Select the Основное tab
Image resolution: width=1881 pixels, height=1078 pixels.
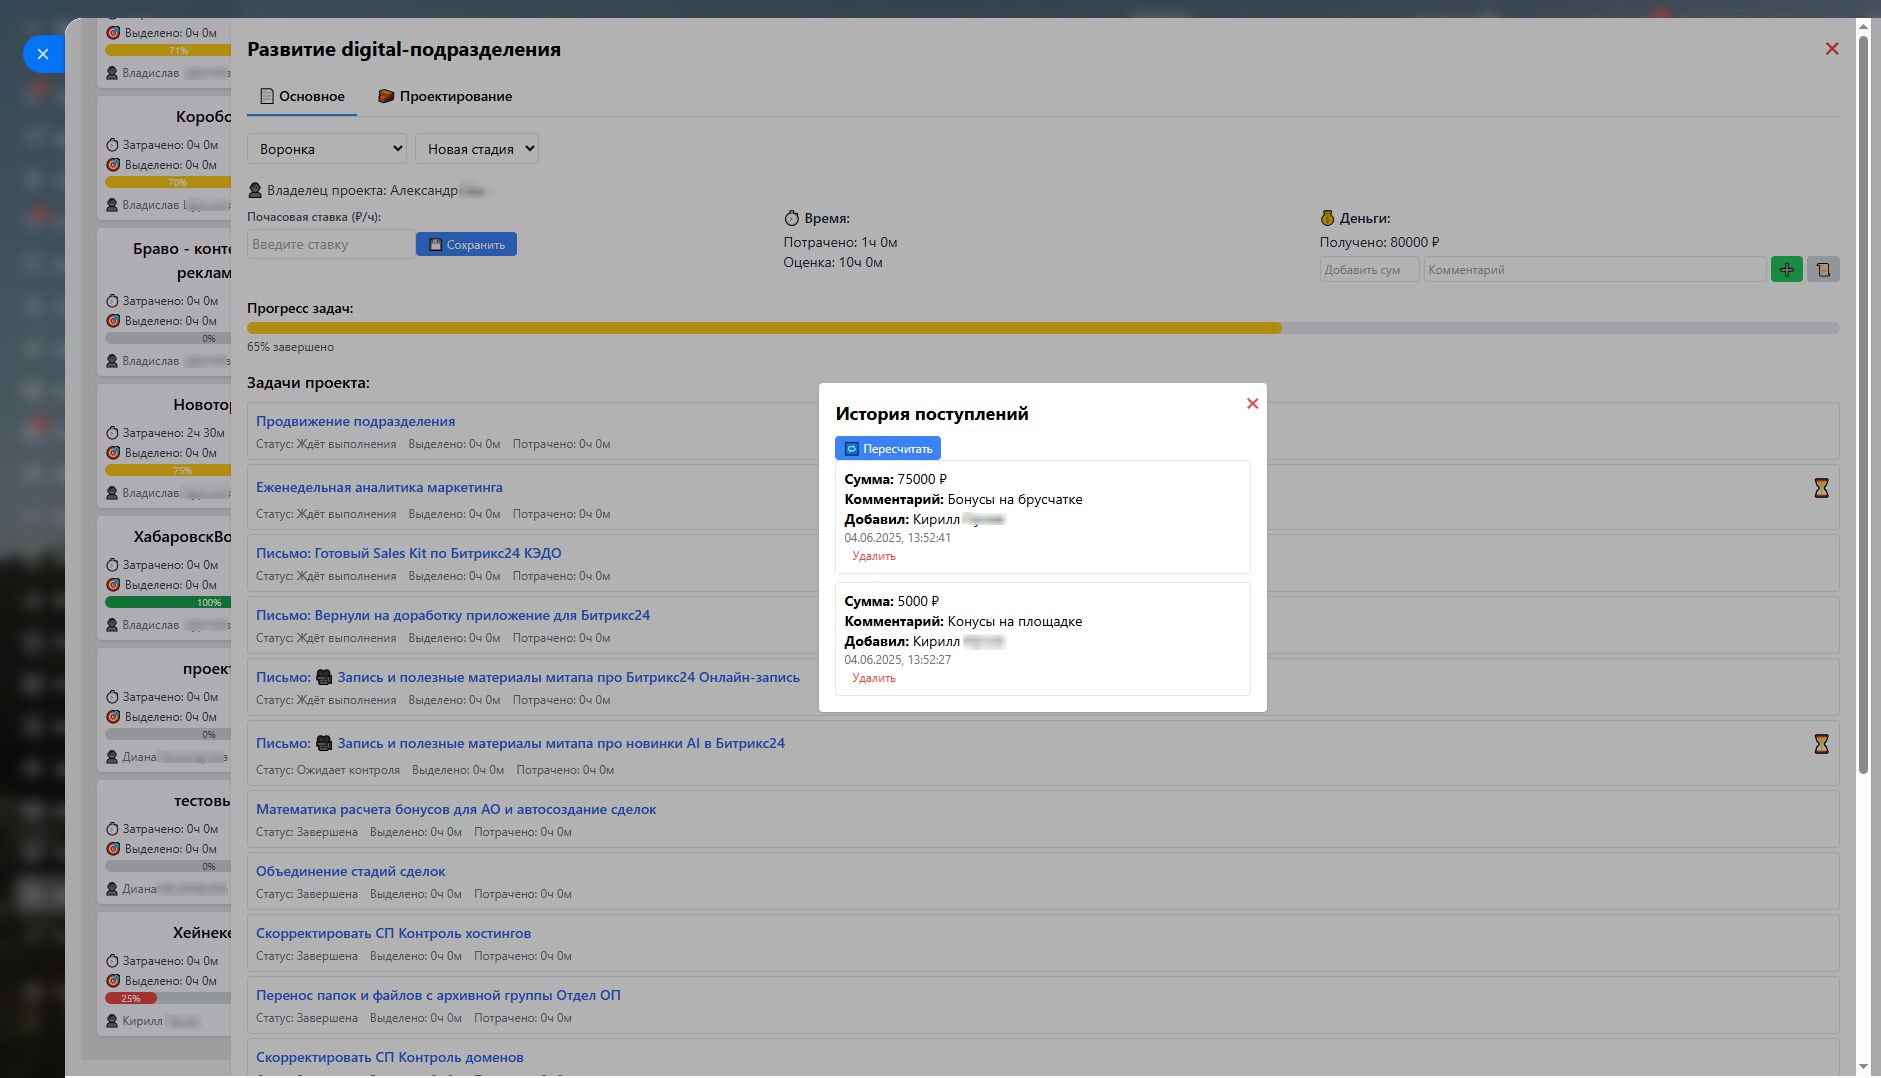[x=302, y=97]
